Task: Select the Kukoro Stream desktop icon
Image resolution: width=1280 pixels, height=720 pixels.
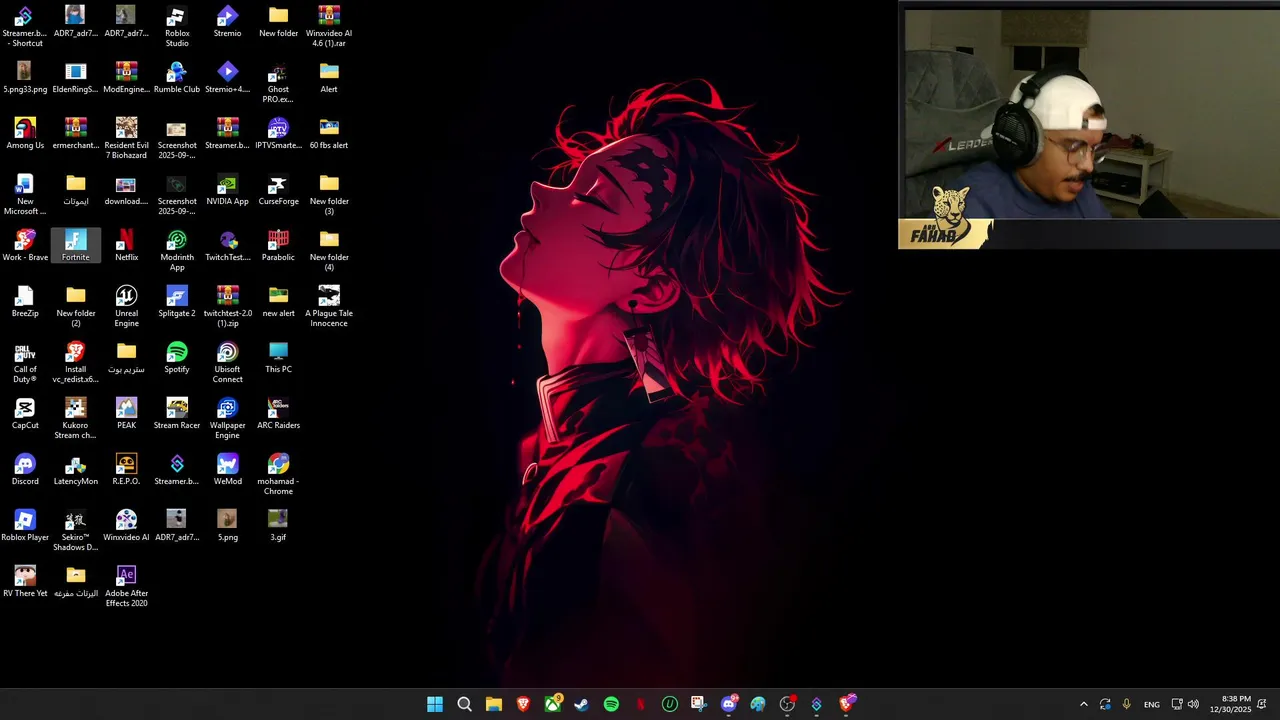Action: pyautogui.click(x=76, y=419)
